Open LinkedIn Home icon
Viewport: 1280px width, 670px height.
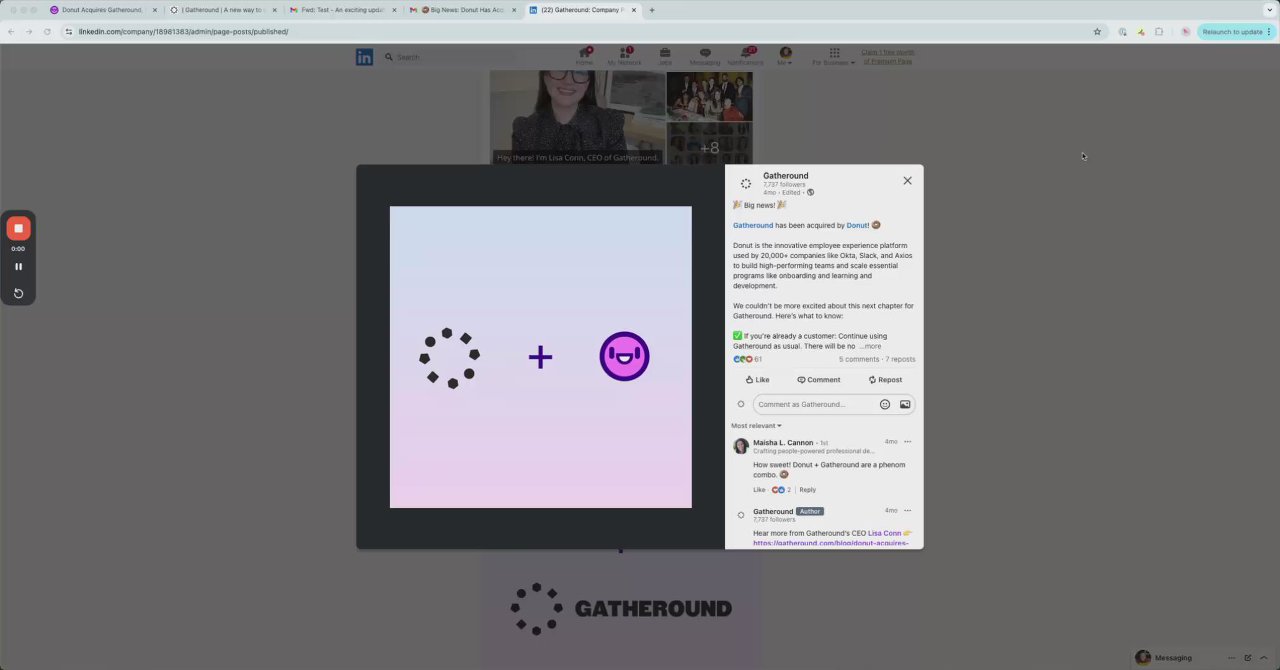(x=584, y=56)
